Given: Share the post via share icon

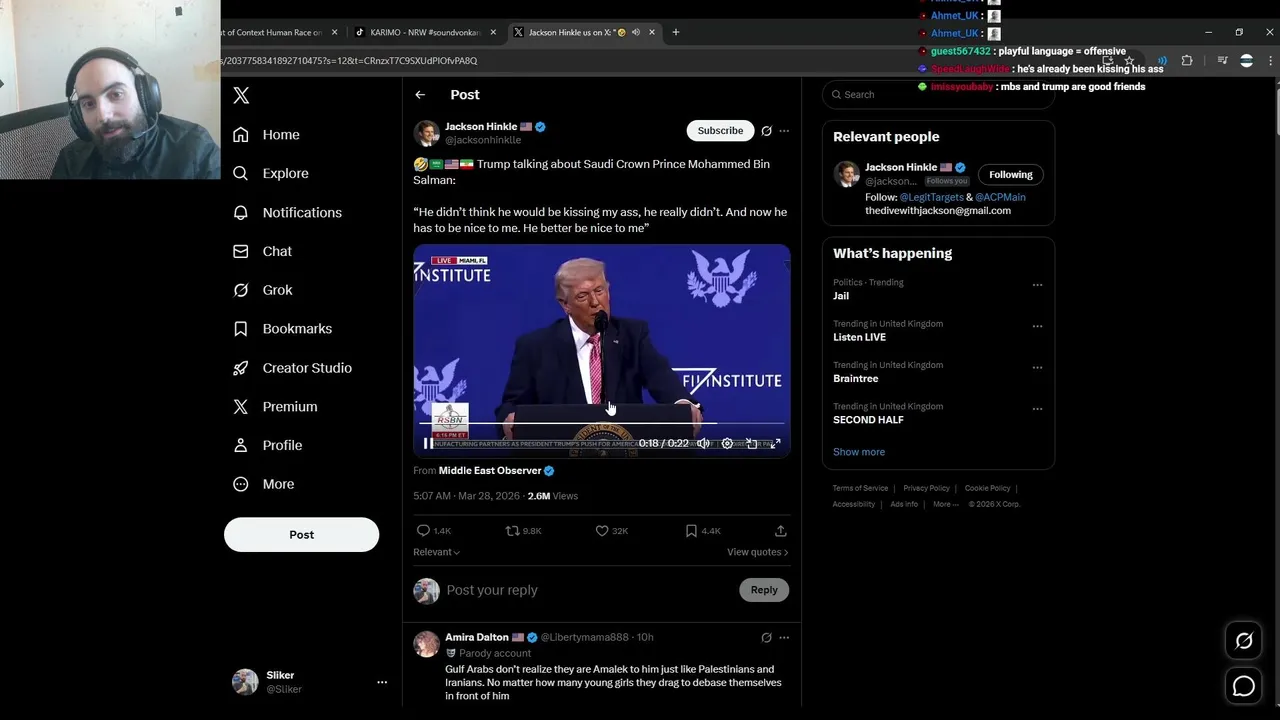Looking at the screenshot, I should pyautogui.click(x=781, y=531).
